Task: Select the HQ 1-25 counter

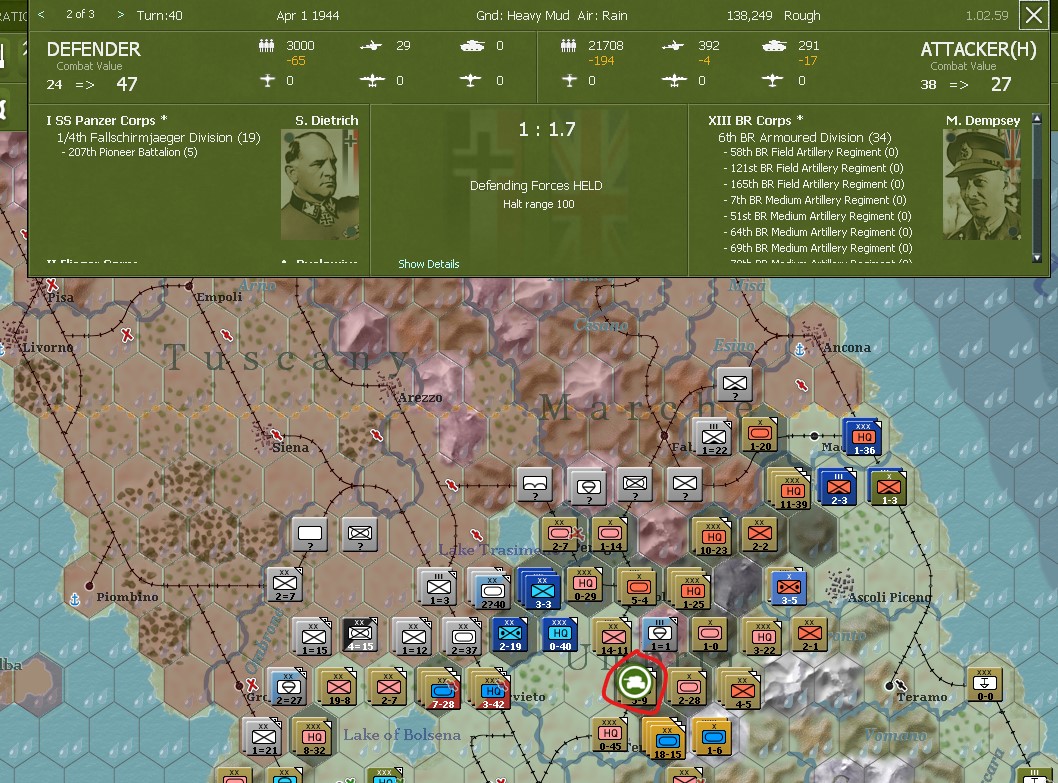Action: (691, 589)
